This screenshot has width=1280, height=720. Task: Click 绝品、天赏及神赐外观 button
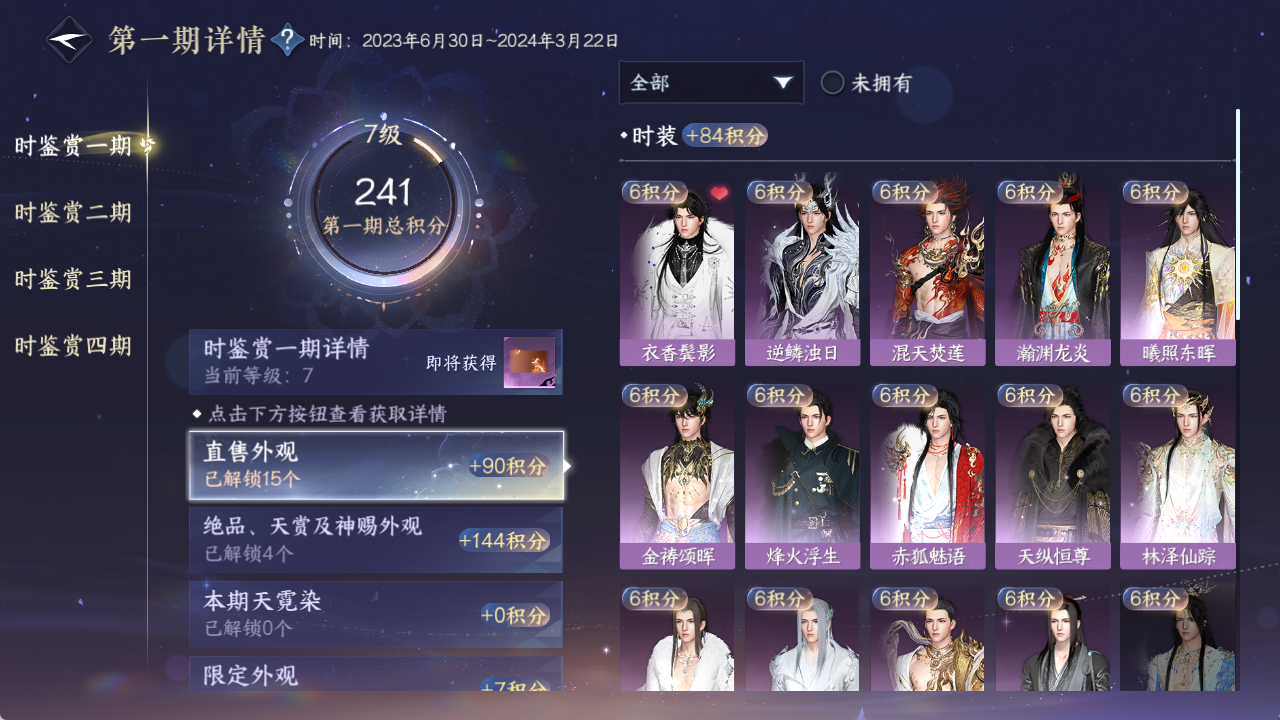point(376,540)
